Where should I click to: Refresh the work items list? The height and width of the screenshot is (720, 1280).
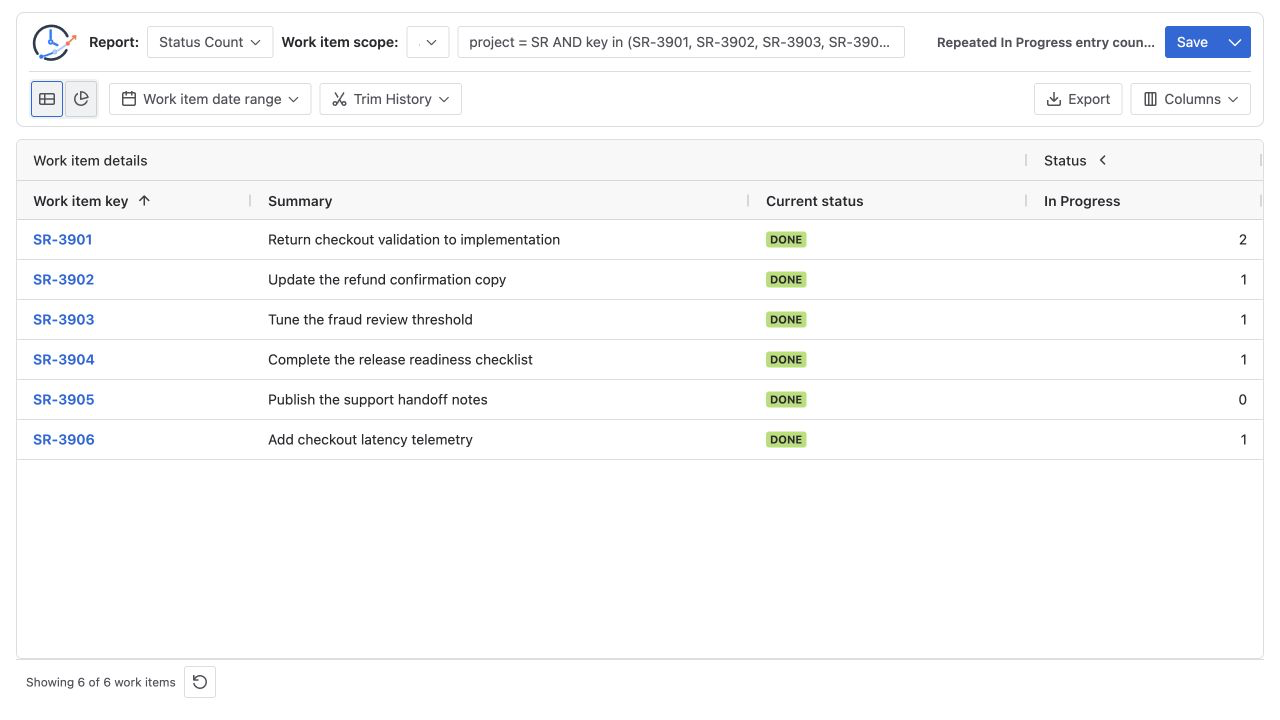coord(200,682)
